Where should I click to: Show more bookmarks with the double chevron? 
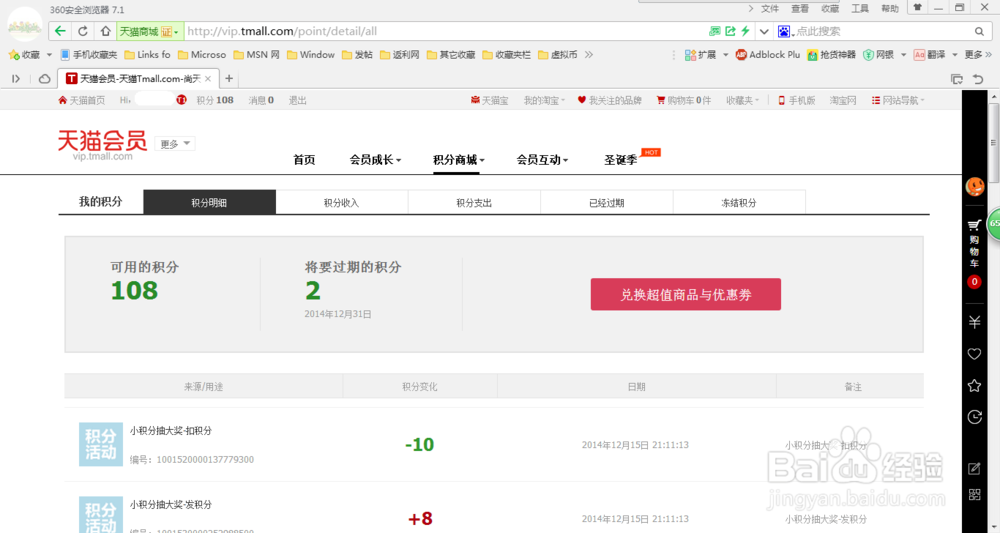click(x=589, y=55)
